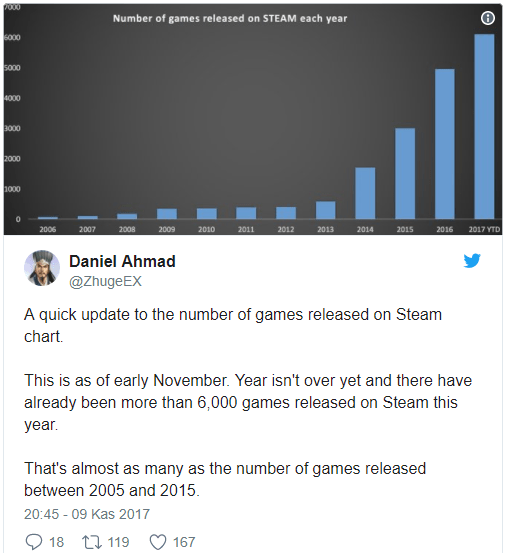The width and height of the screenshot is (505, 553).
Task: Click the 18 replies count
Action: point(56,542)
